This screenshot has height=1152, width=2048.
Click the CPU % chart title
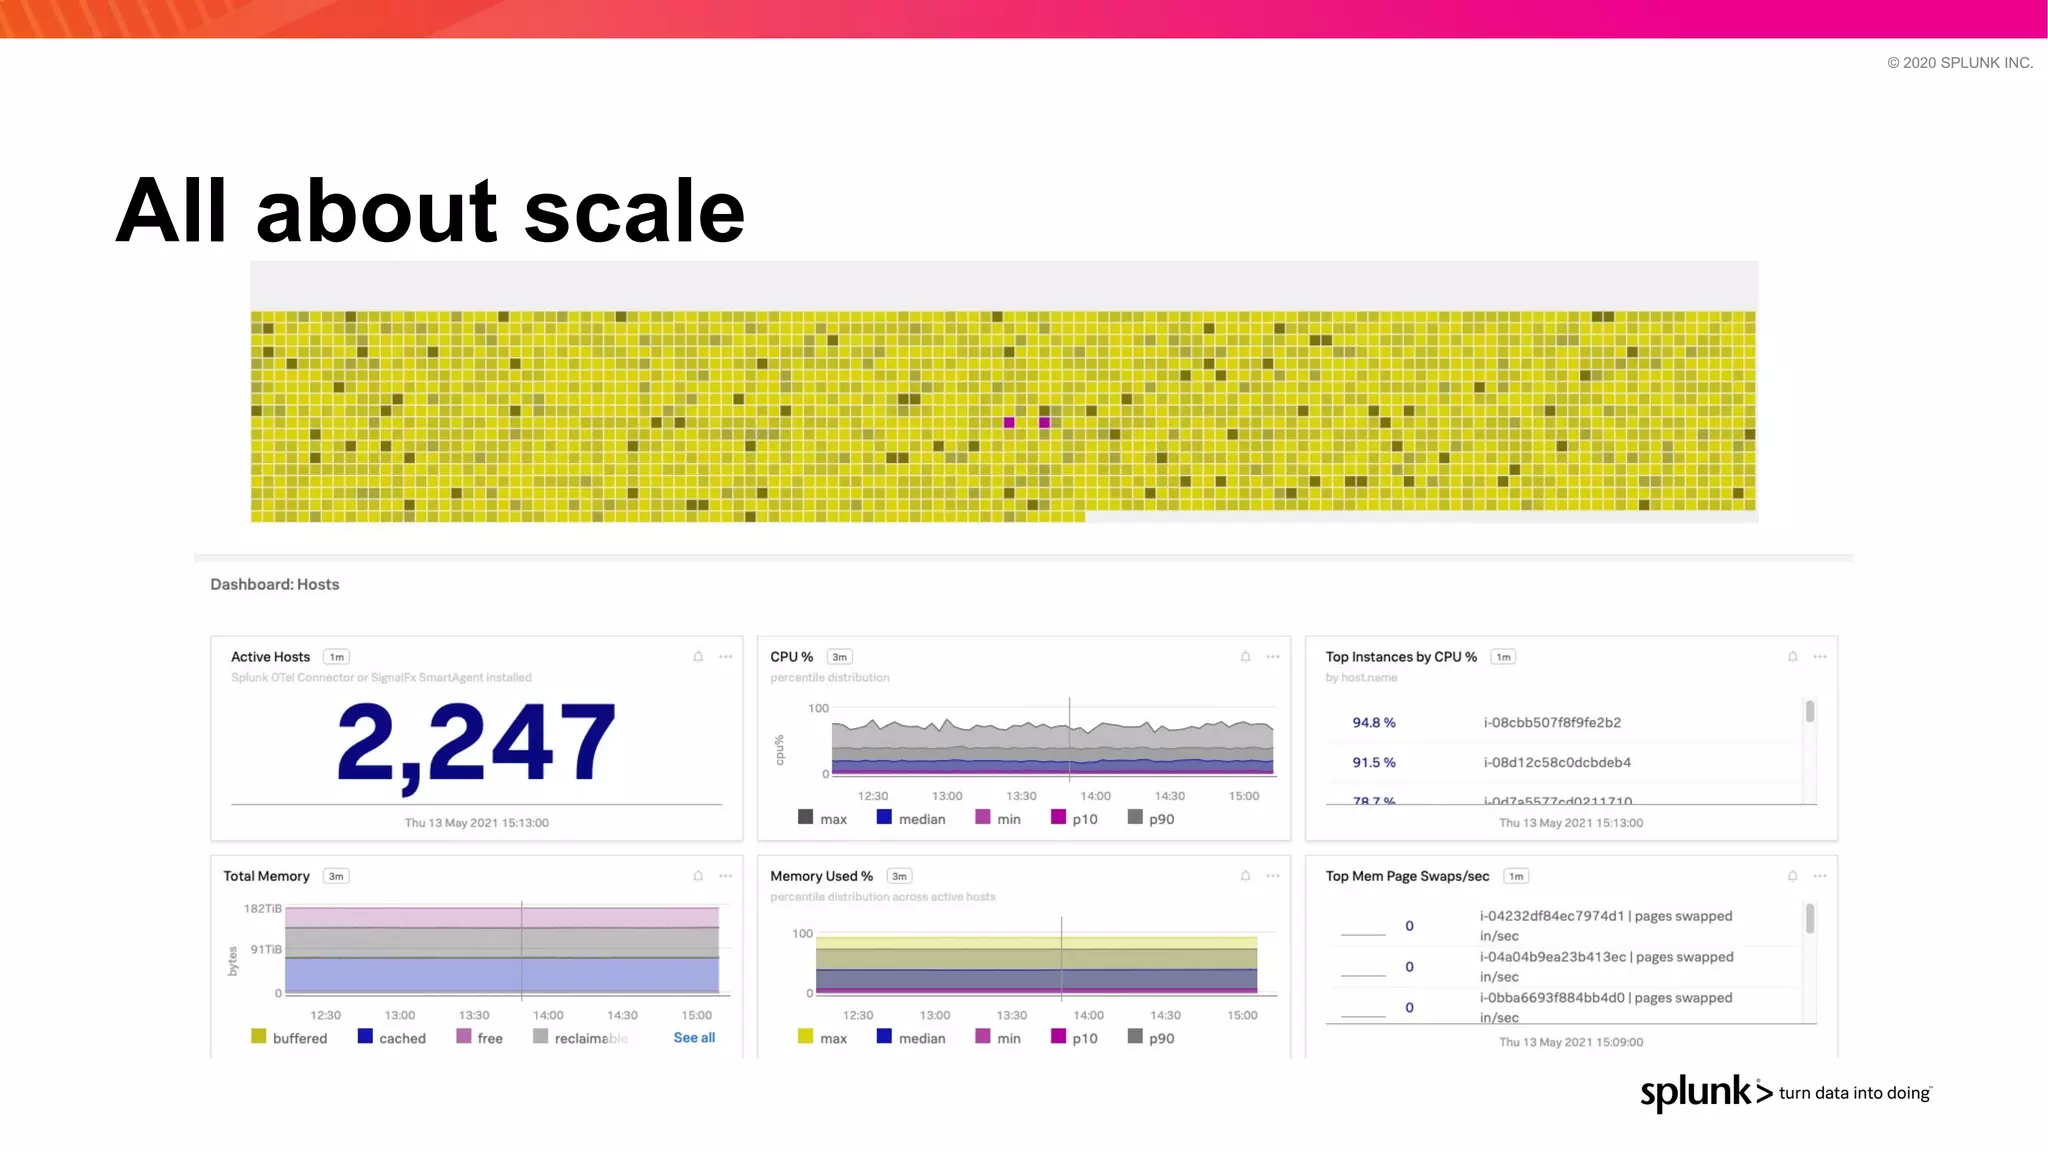click(791, 657)
